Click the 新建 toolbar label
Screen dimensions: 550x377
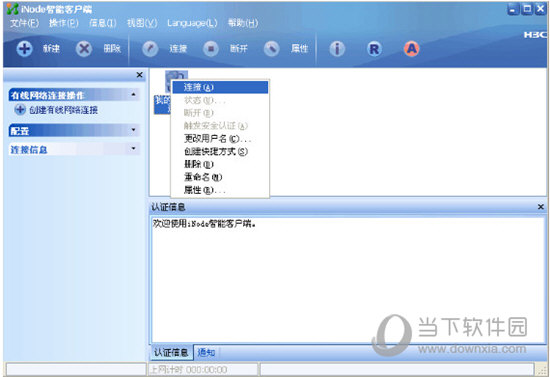click(x=51, y=49)
